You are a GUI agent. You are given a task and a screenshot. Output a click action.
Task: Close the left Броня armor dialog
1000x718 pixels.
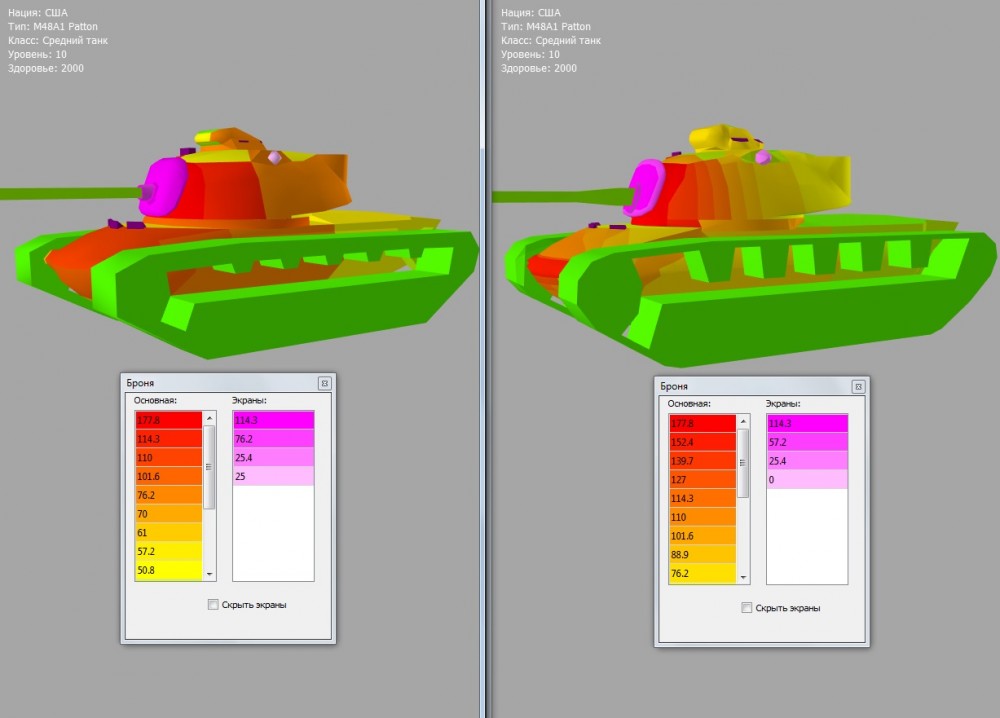coord(324,383)
